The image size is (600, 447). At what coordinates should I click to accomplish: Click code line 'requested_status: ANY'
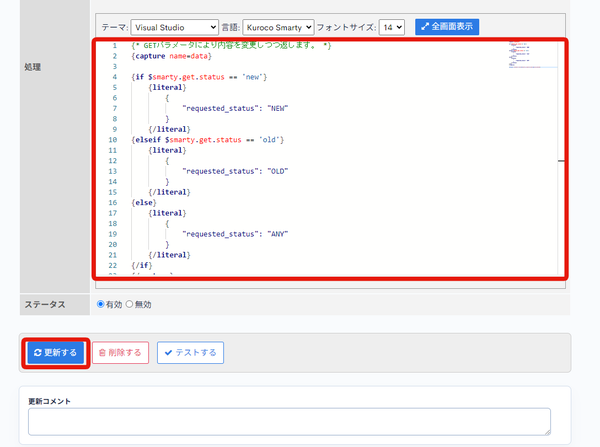tap(235, 234)
